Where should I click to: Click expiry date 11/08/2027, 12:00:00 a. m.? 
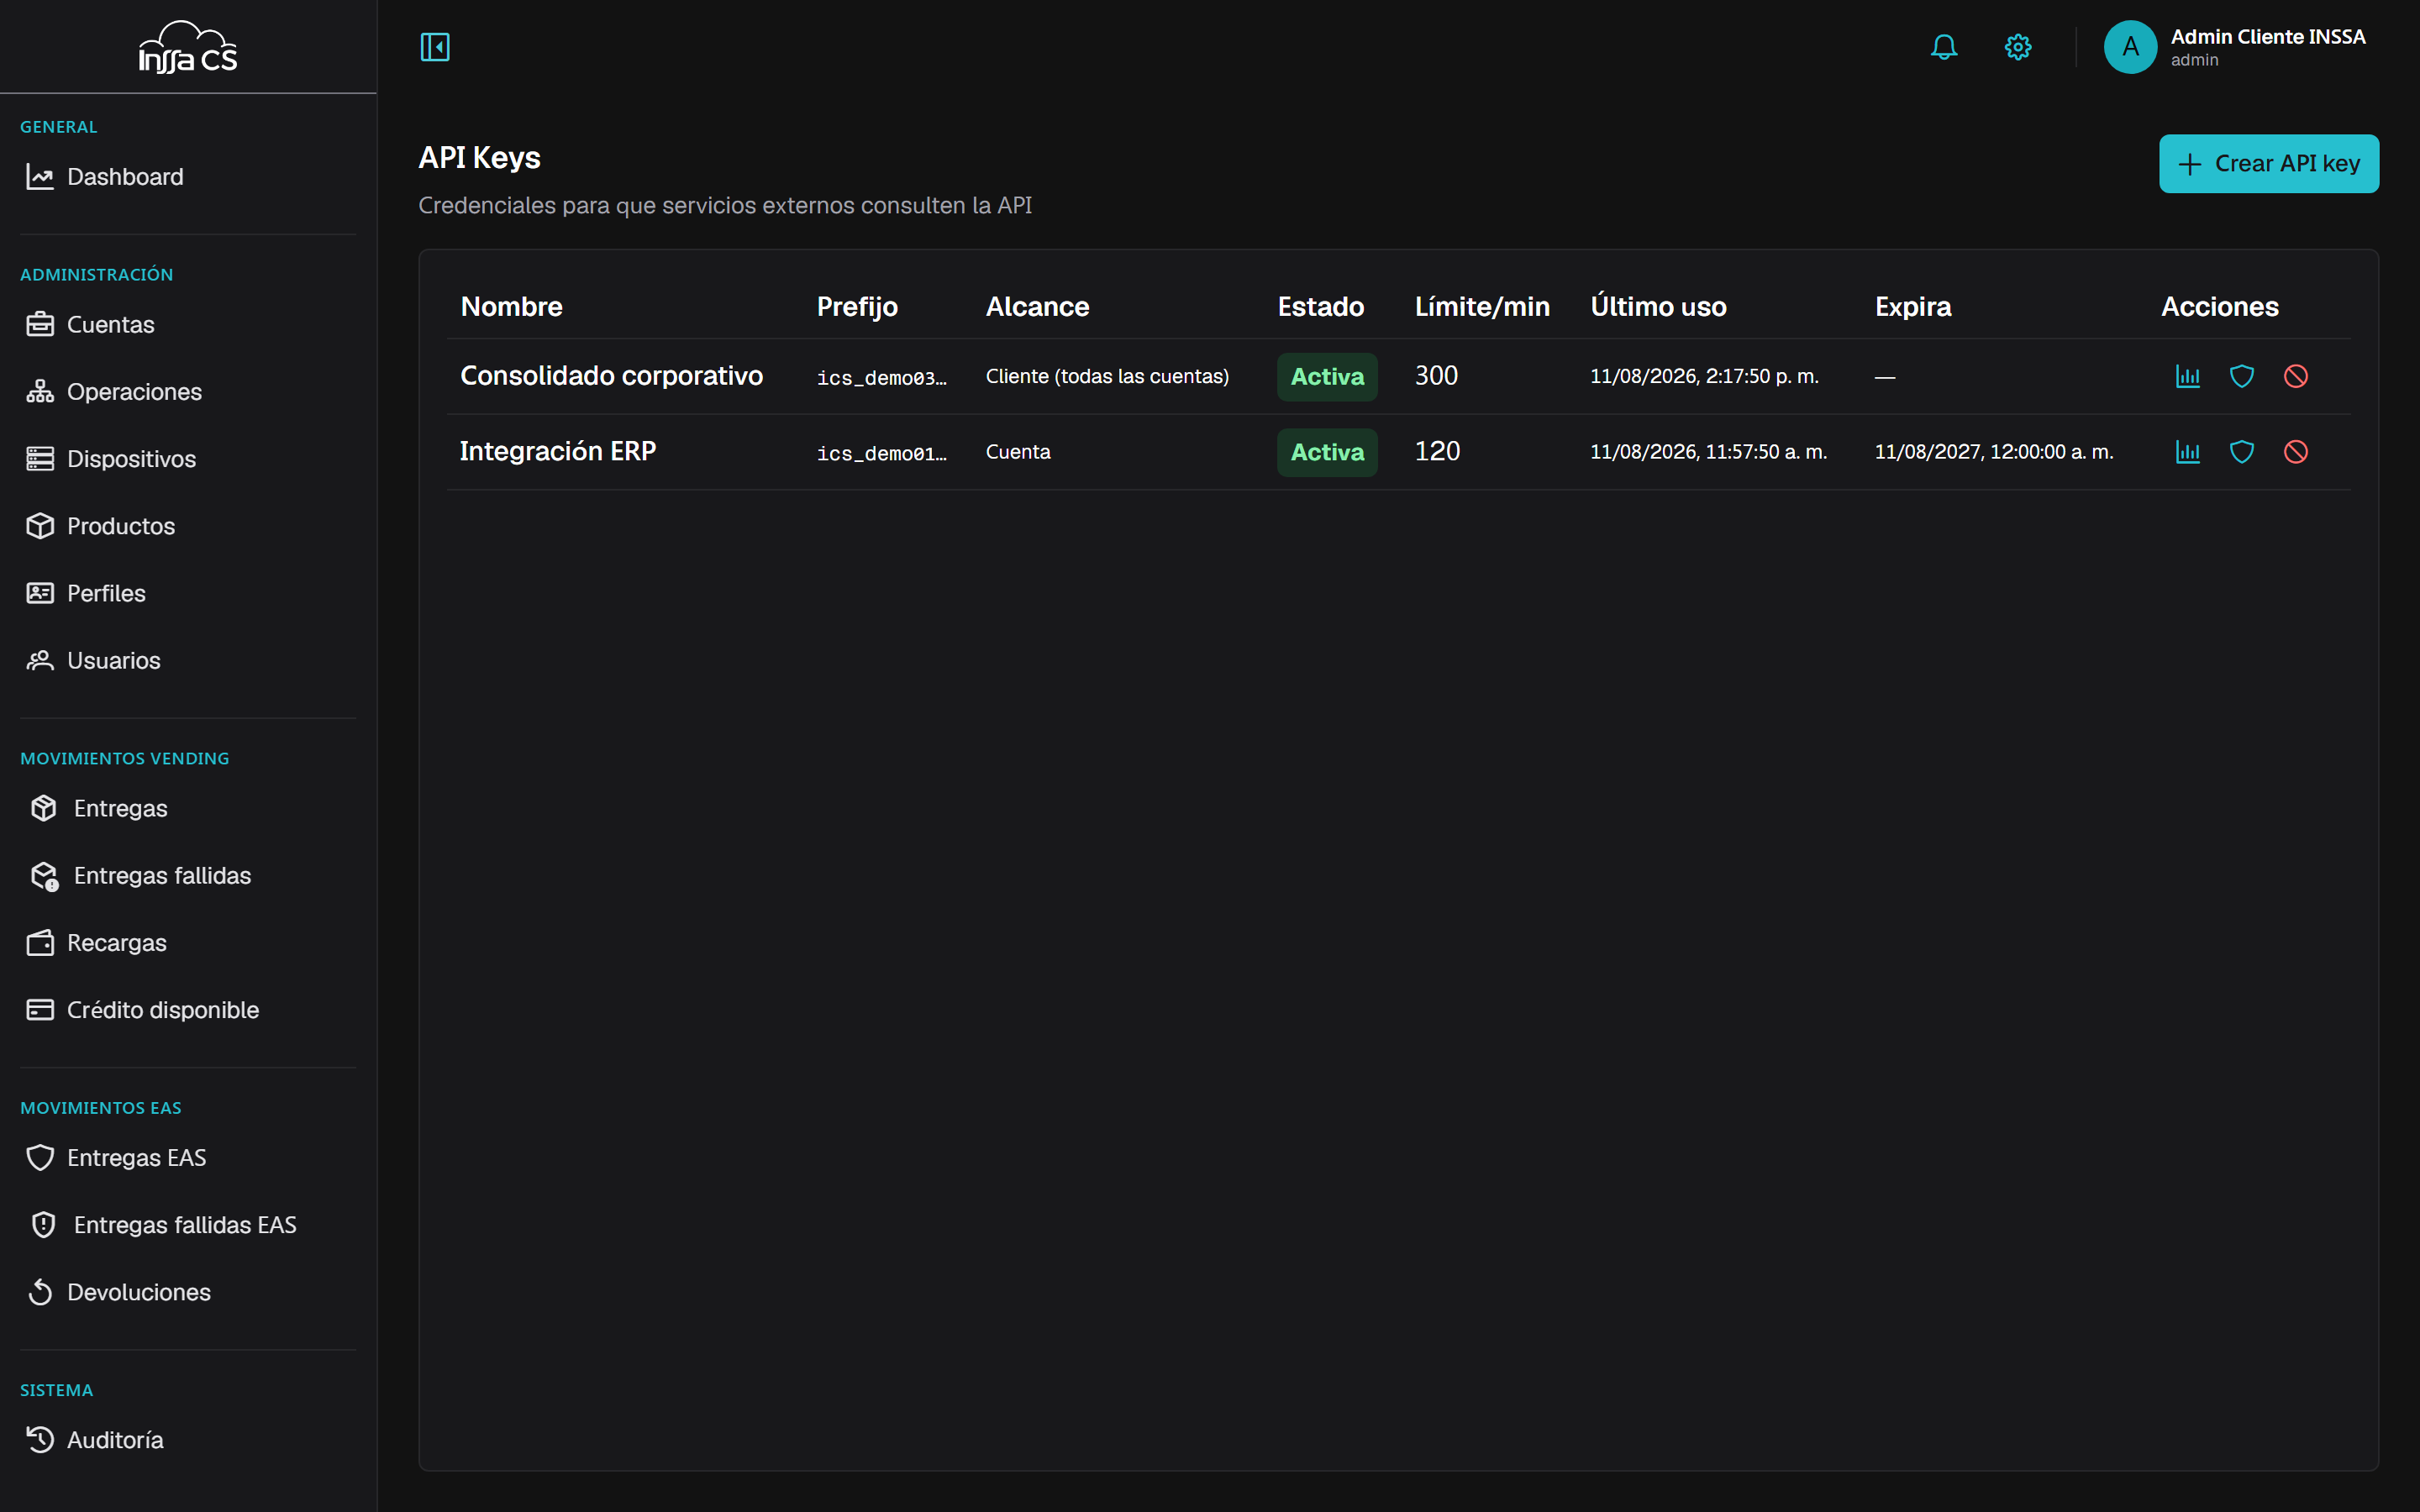[x=1993, y=452]
